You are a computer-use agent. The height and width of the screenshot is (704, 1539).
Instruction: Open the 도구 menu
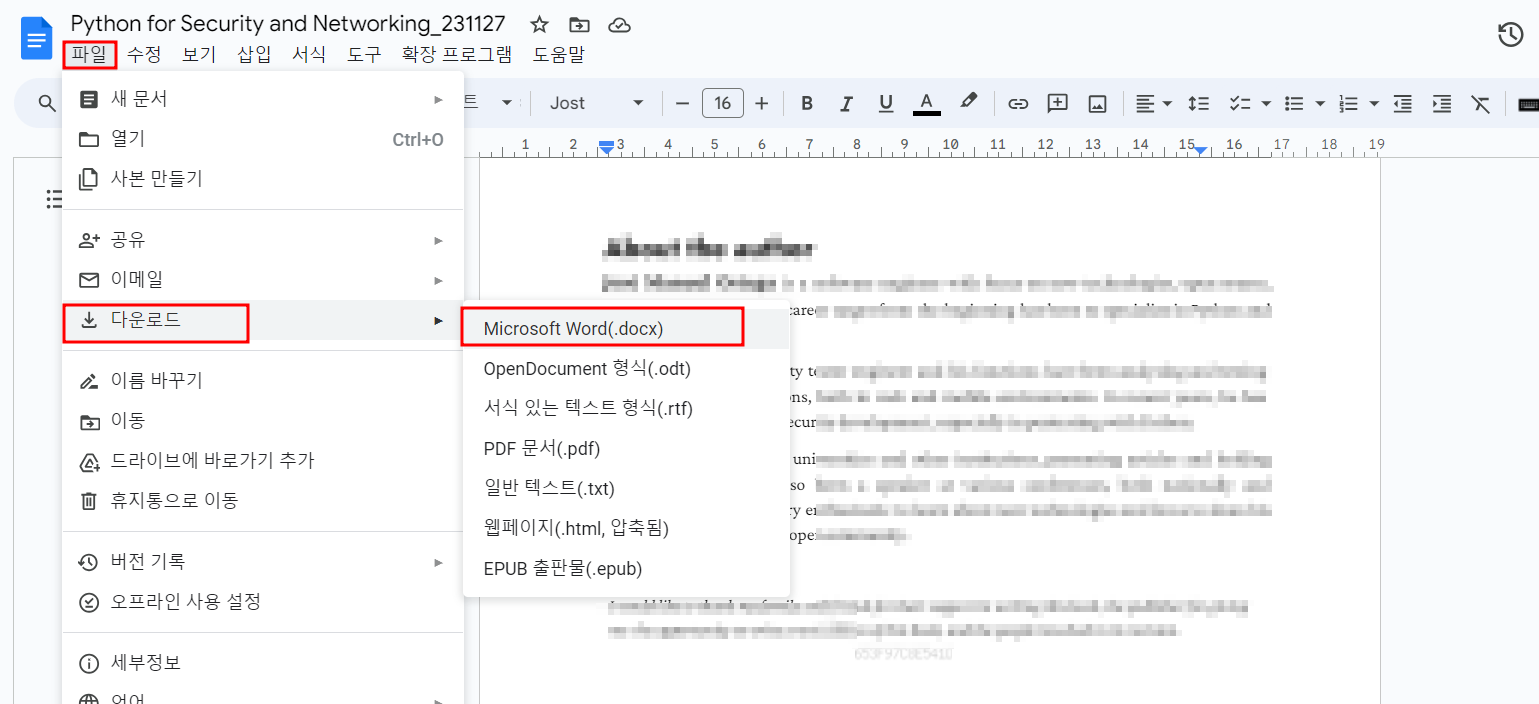364,55
